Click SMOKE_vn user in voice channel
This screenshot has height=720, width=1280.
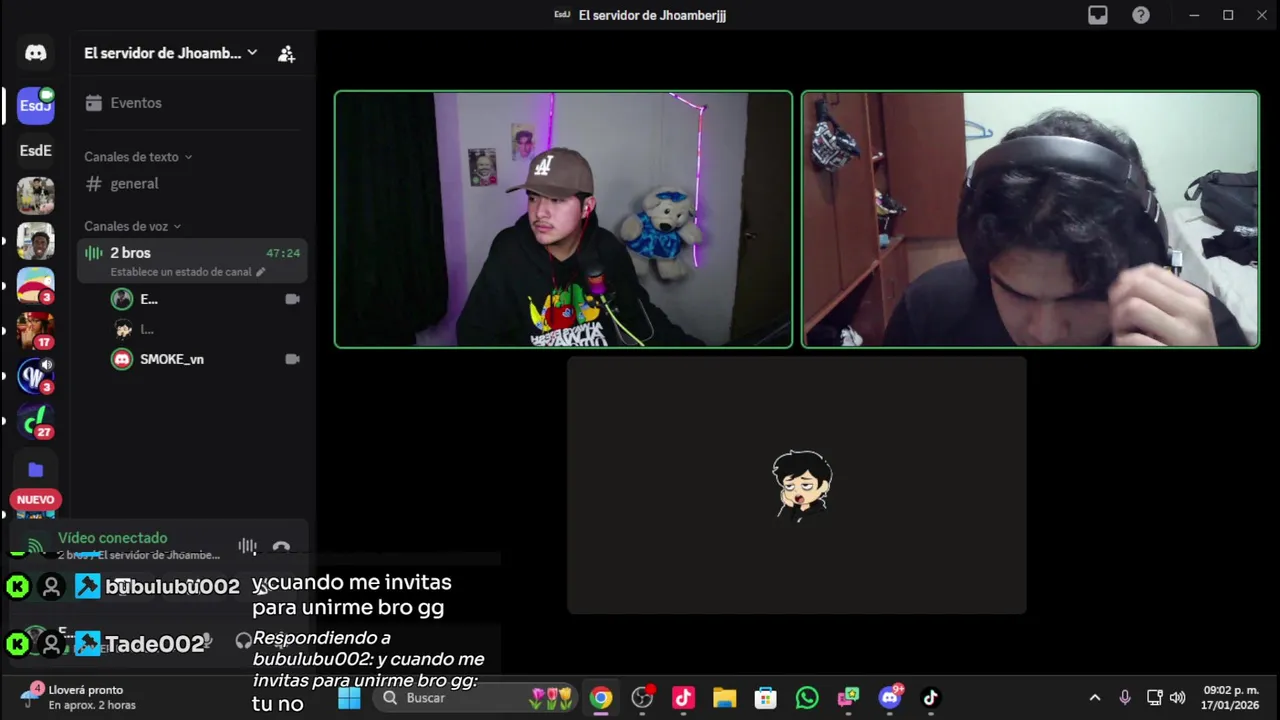pyautogui.click(x=172, y=359)
